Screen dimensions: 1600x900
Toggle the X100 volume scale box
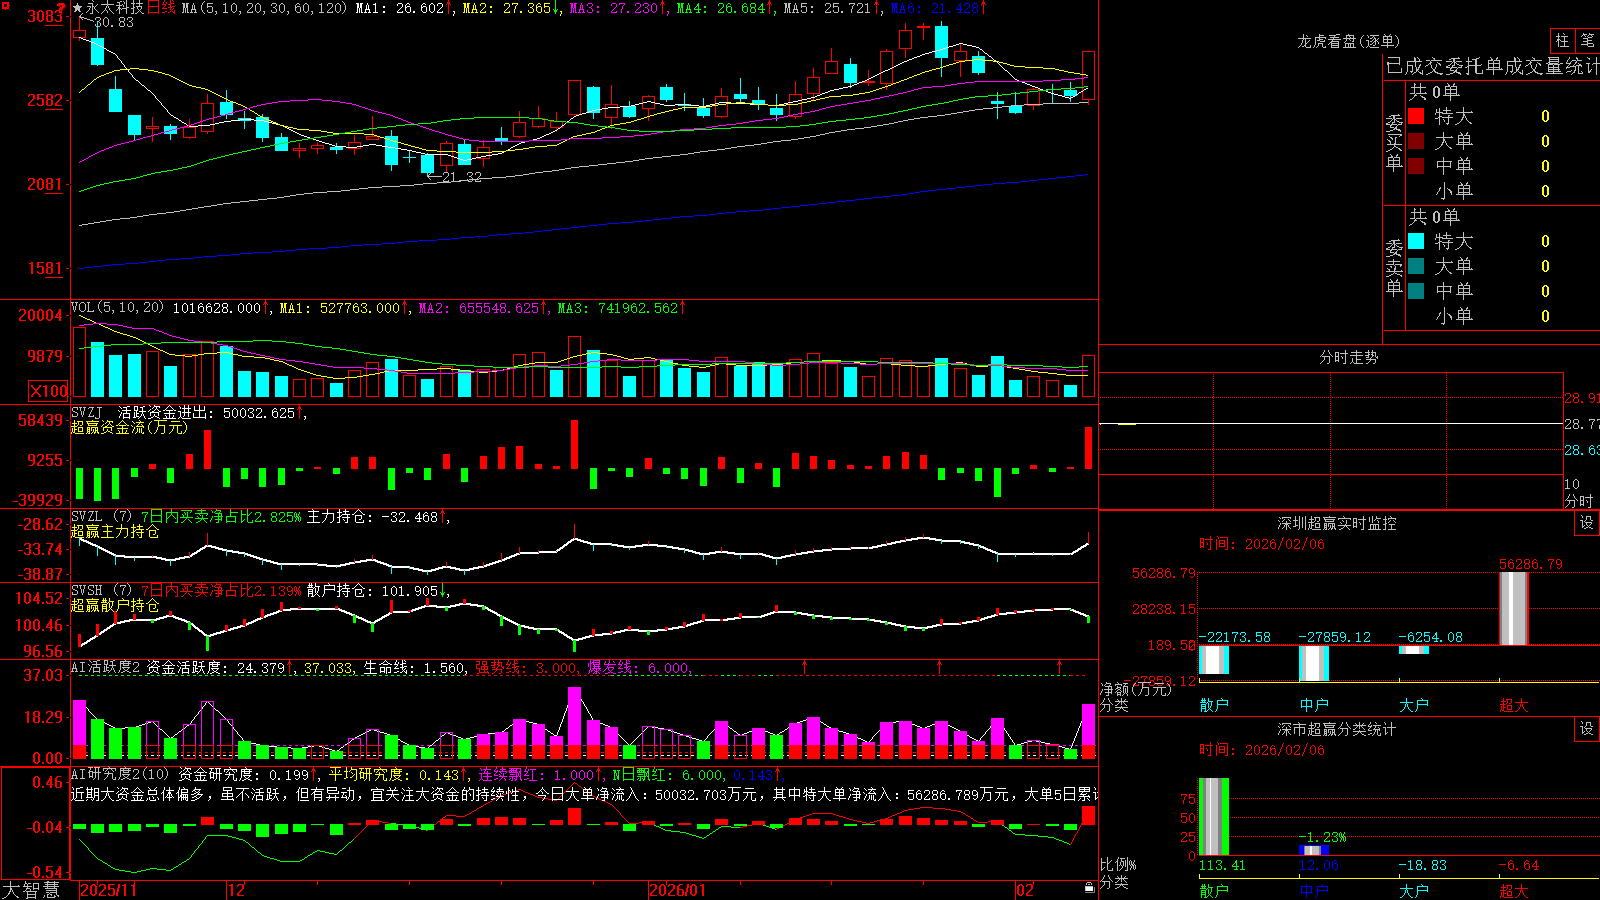coord(48,392)
